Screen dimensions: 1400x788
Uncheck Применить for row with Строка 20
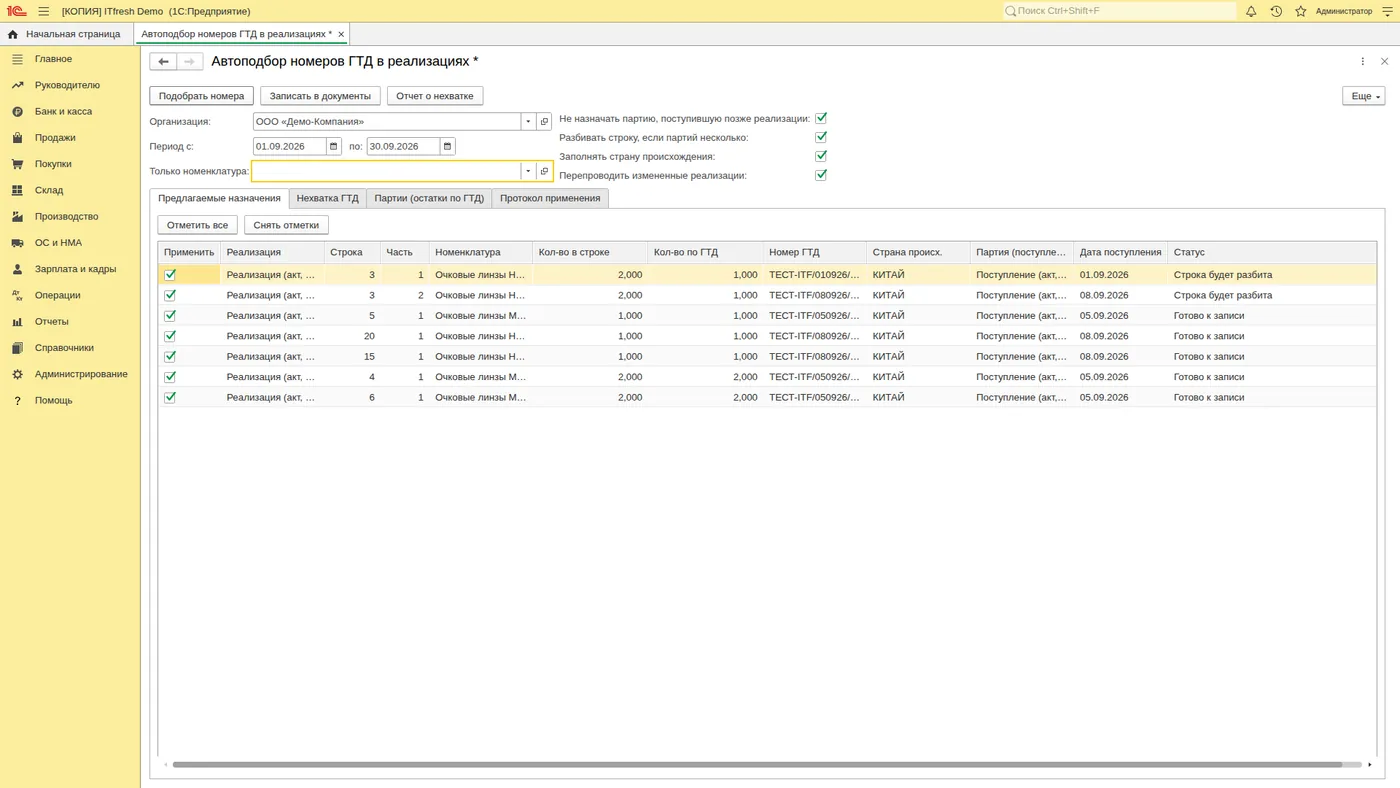(x=170, y=336)
